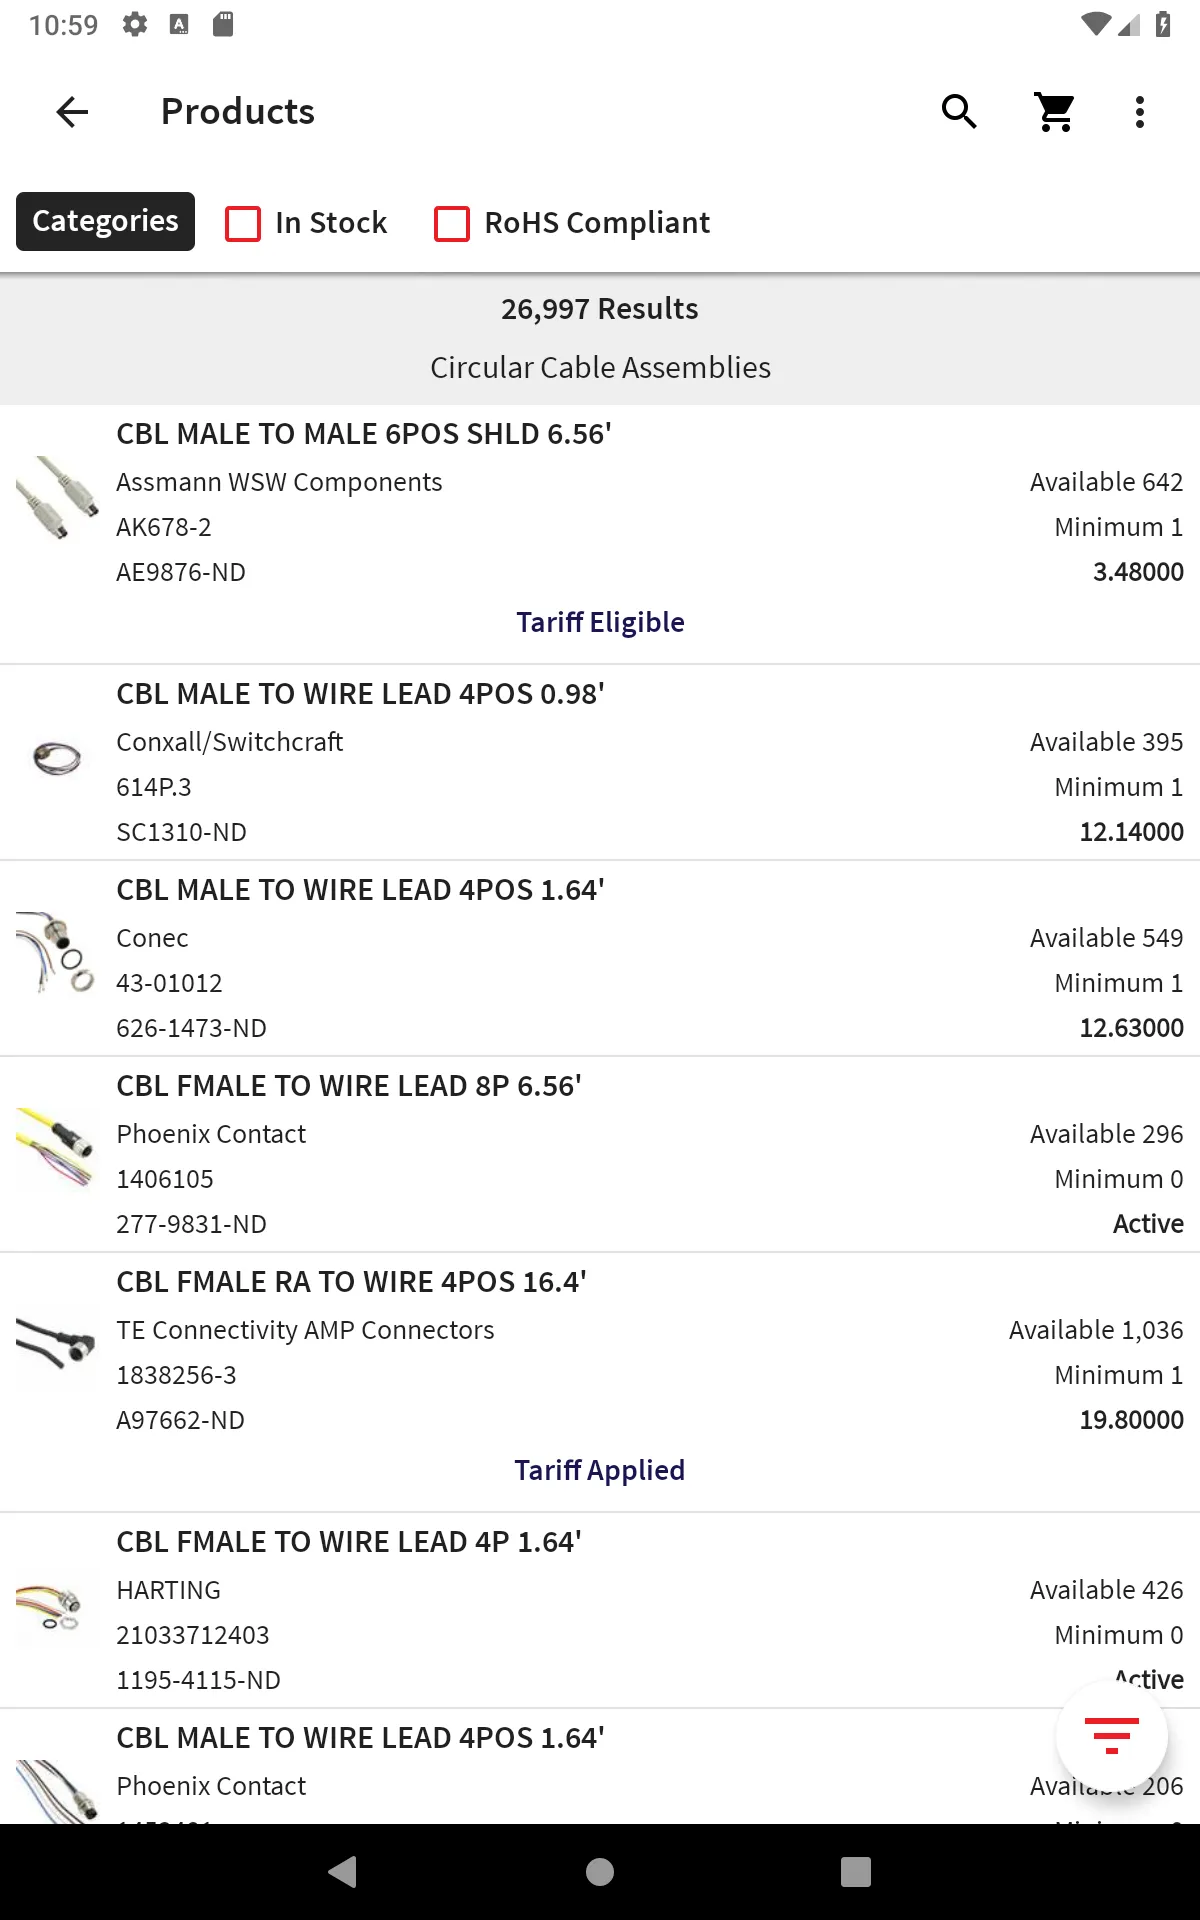Tap the Tariff Eligible link
Screen dimensions: 1200x1920
pyautogui.click(x=600, y=622)
